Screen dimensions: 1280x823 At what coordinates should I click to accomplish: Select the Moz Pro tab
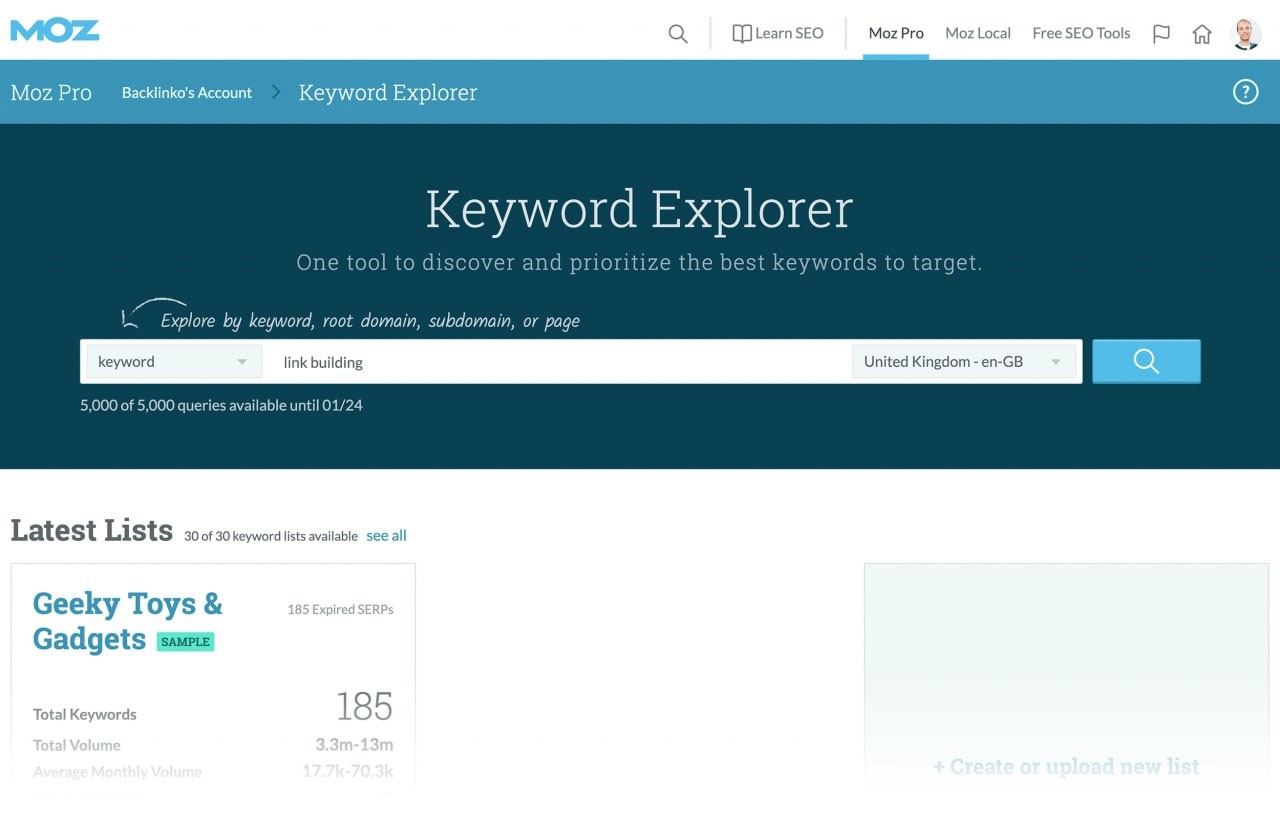[896, 33]
